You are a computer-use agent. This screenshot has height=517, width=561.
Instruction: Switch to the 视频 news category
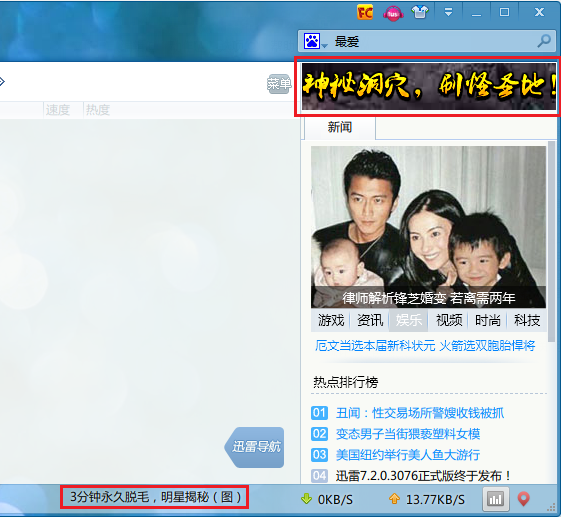coord(449,320)
